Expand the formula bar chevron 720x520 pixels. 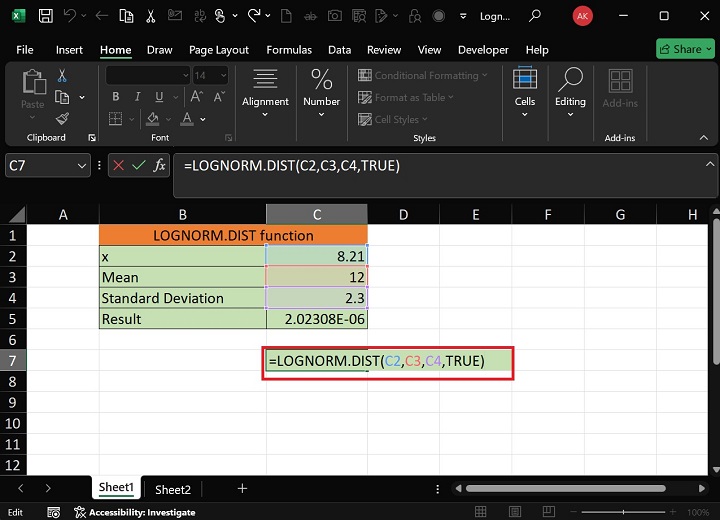pos(709,164)
